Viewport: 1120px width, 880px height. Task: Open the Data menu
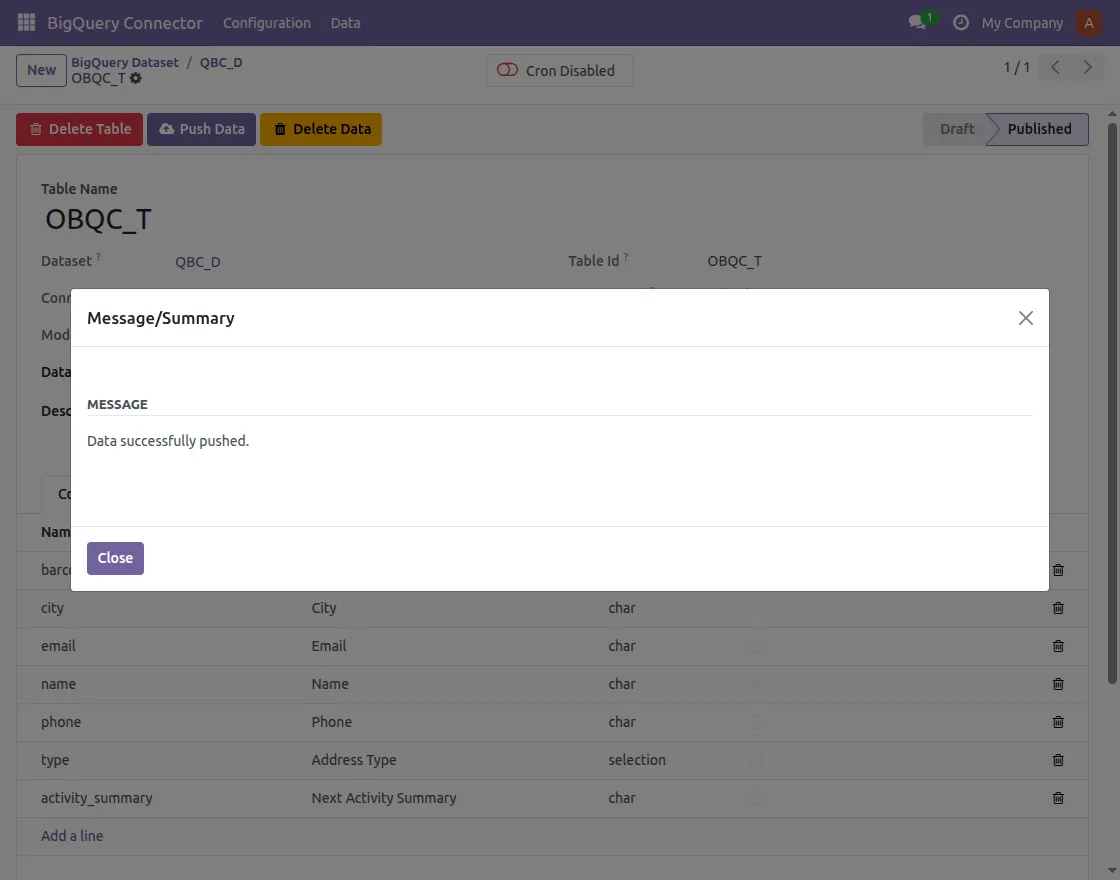pos(345,23)
